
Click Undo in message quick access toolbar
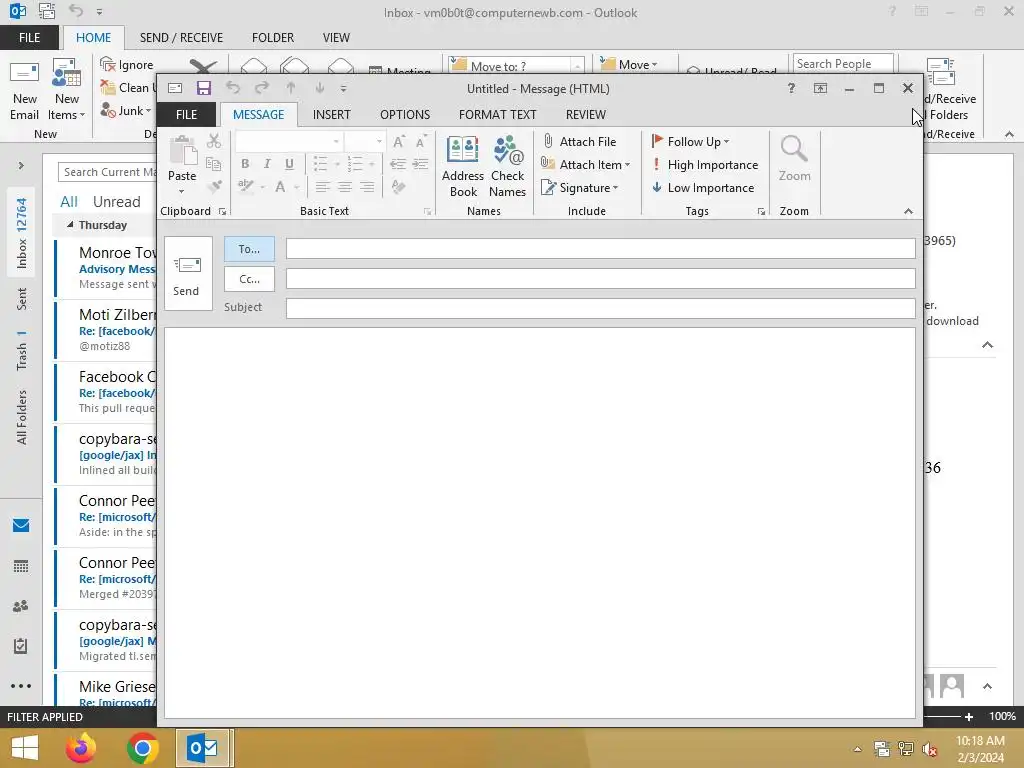(233, 88)
